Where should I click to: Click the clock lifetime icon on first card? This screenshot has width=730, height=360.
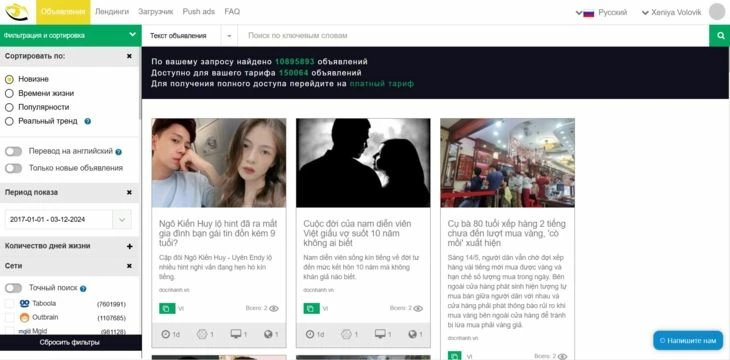pos(166,334)
